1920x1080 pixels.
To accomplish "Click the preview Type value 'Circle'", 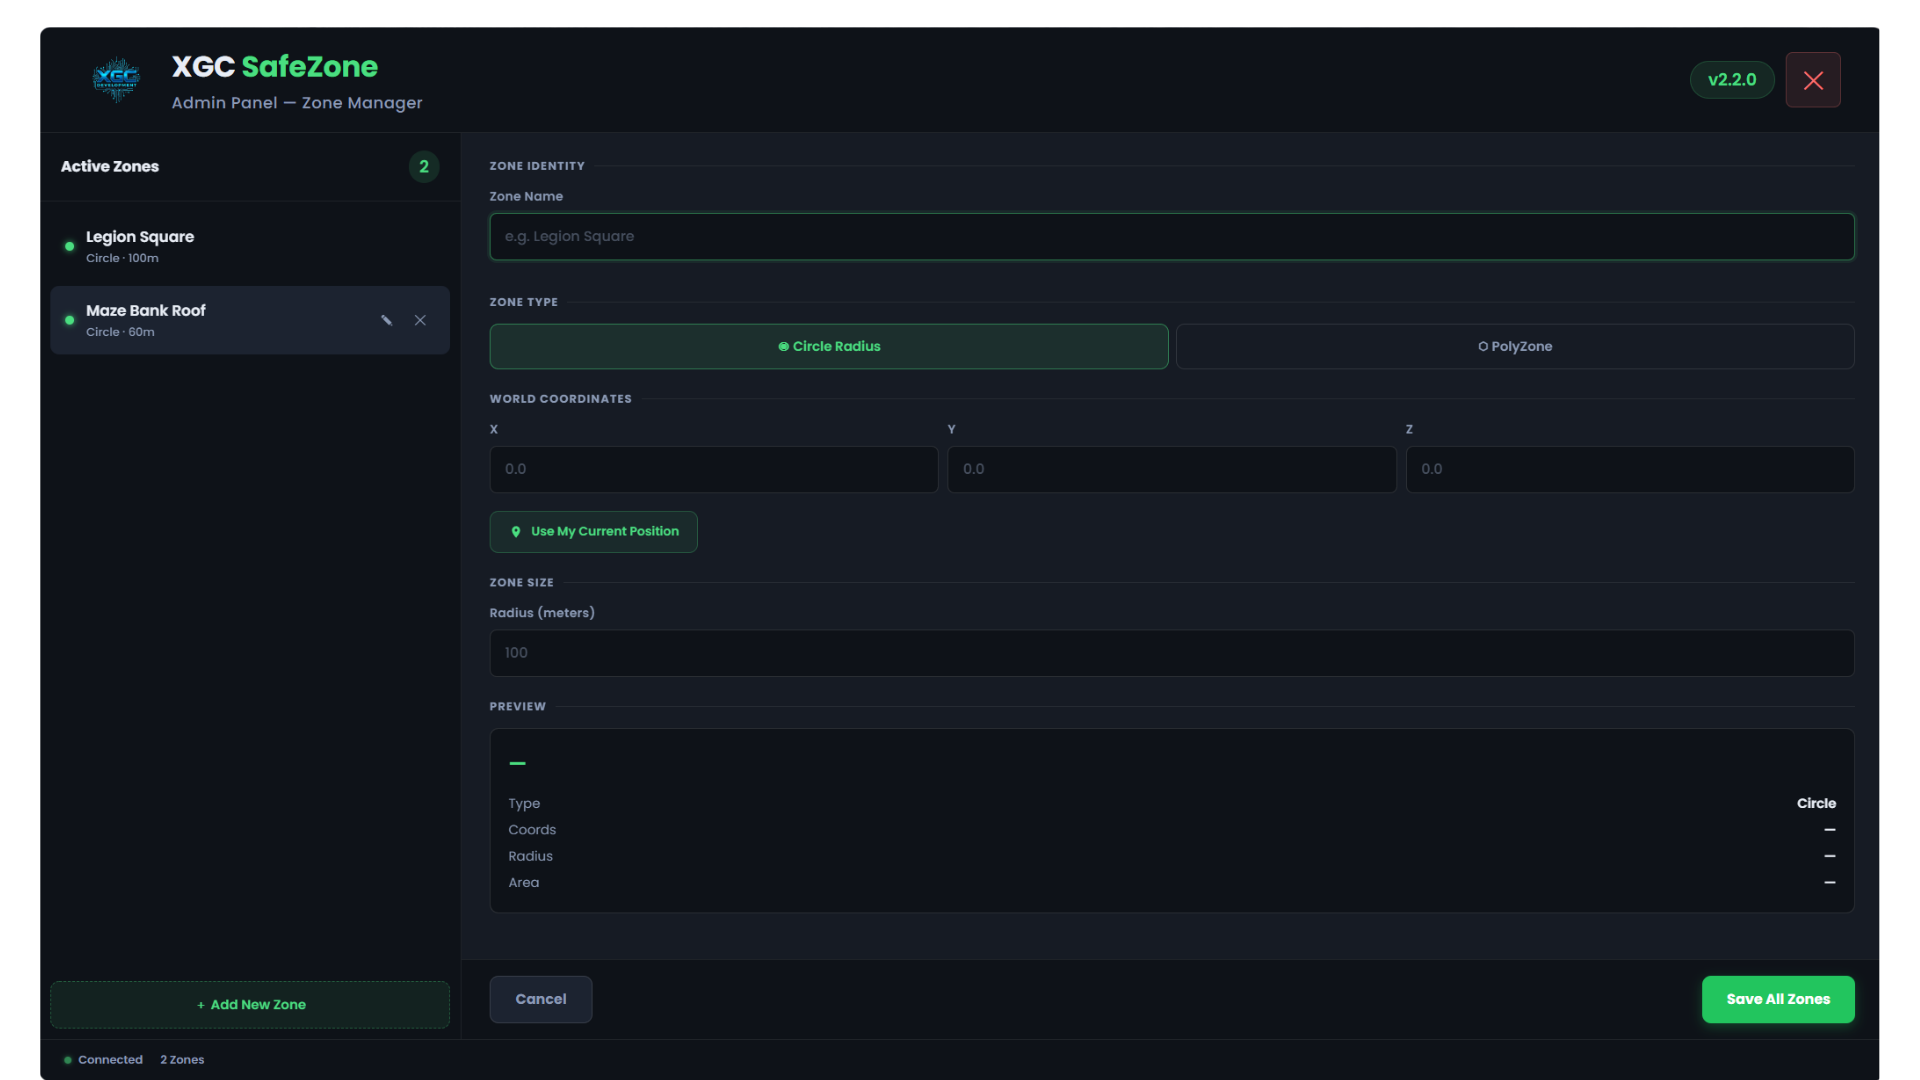I will pyautogui.click(x=1816, y=803).
